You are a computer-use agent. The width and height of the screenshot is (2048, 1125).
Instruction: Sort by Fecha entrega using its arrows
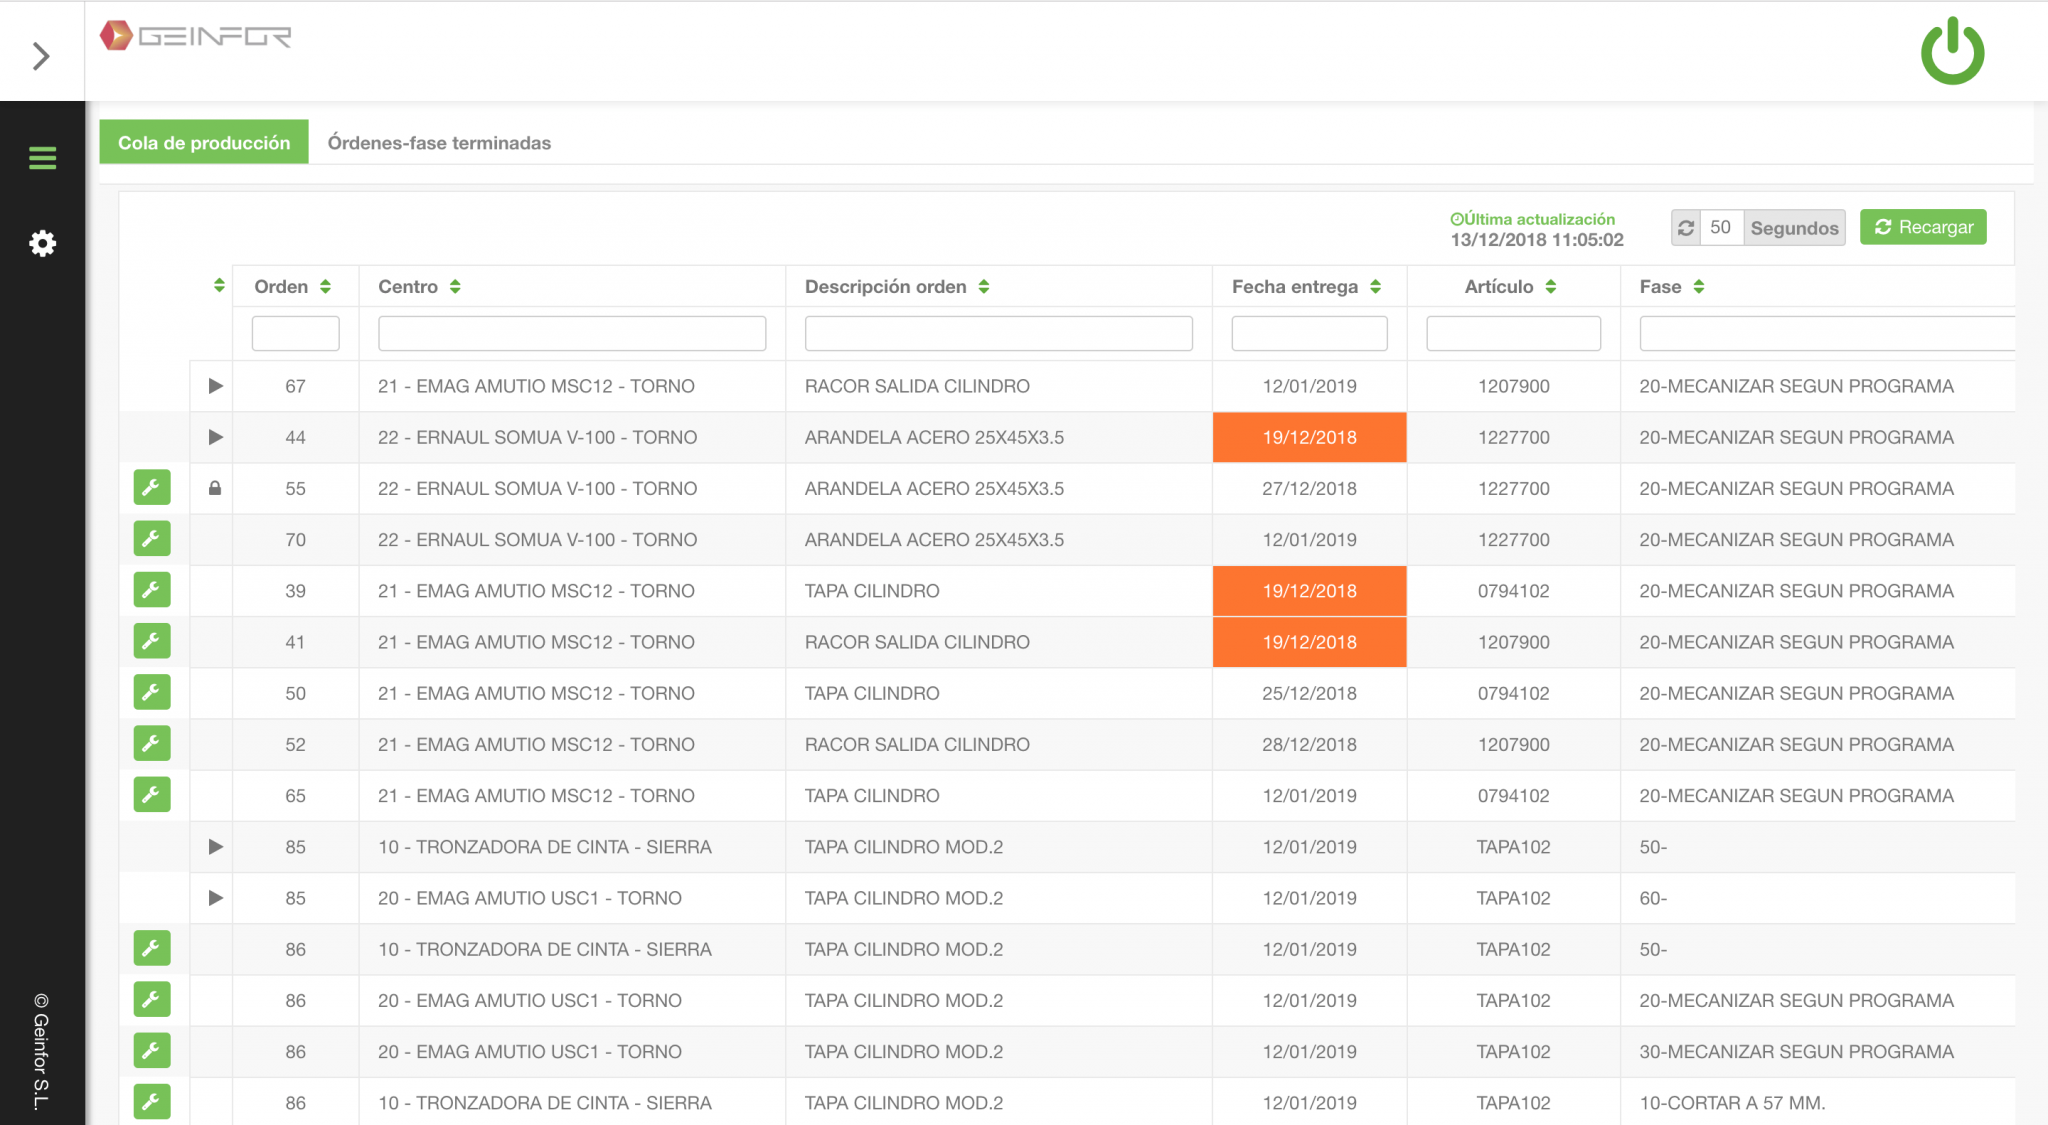pyautogui.click(x=1377, y=286)
